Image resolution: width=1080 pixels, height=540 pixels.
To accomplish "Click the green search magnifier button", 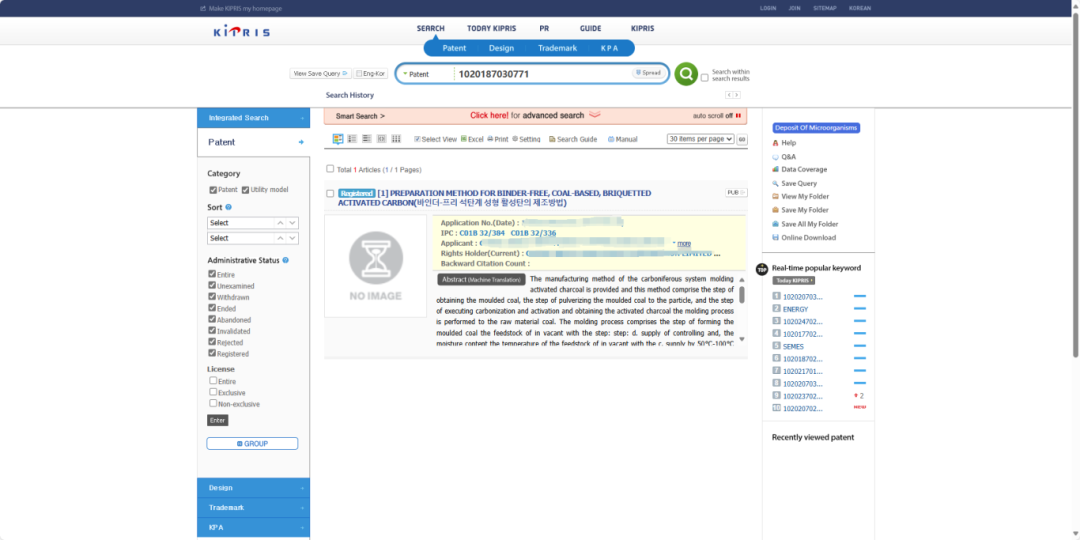I will click(686, 74).
